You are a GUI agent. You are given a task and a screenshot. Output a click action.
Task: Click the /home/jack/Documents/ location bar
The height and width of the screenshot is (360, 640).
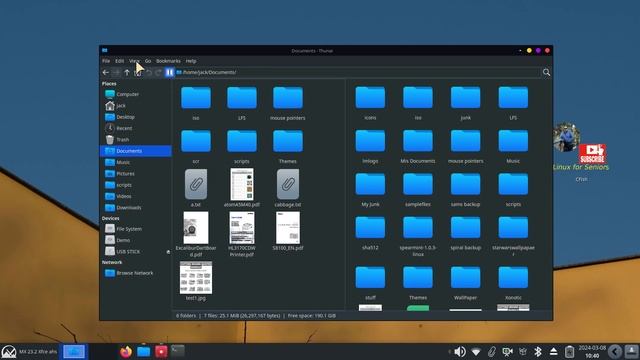point(357,72)
